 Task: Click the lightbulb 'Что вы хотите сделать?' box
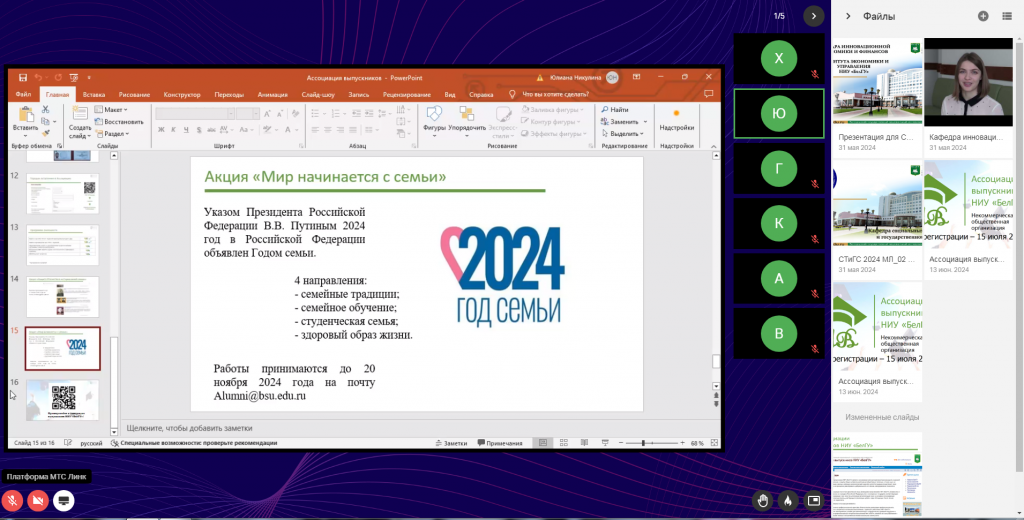point(547,95)
